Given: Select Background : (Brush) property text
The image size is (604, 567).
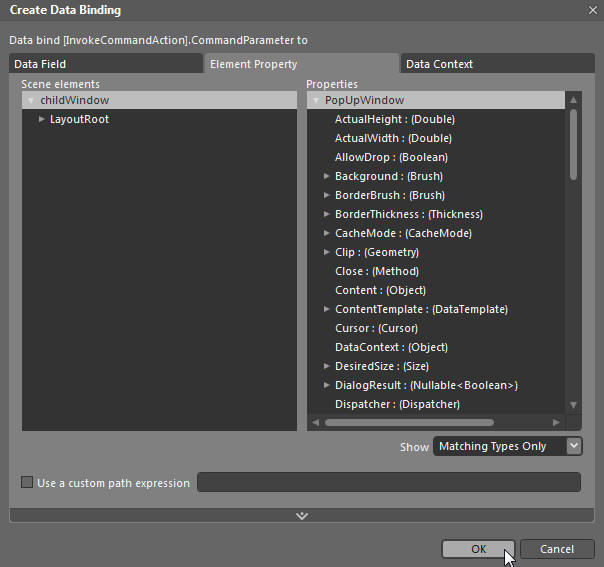Looking at the screenshot, I should pyautogui.click(x=389, y=176).
